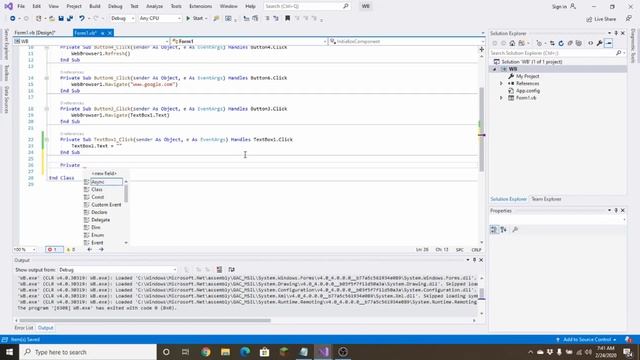The width and height of the screenshot is (640, 360).
Task: Click the errors count indicator below editor
Action: pyautogui.click(x=53, y=249)
